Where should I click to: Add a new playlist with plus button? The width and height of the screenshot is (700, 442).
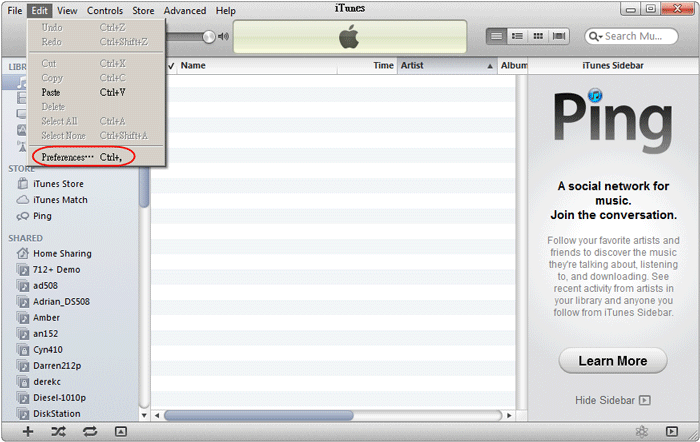(28, 431)
